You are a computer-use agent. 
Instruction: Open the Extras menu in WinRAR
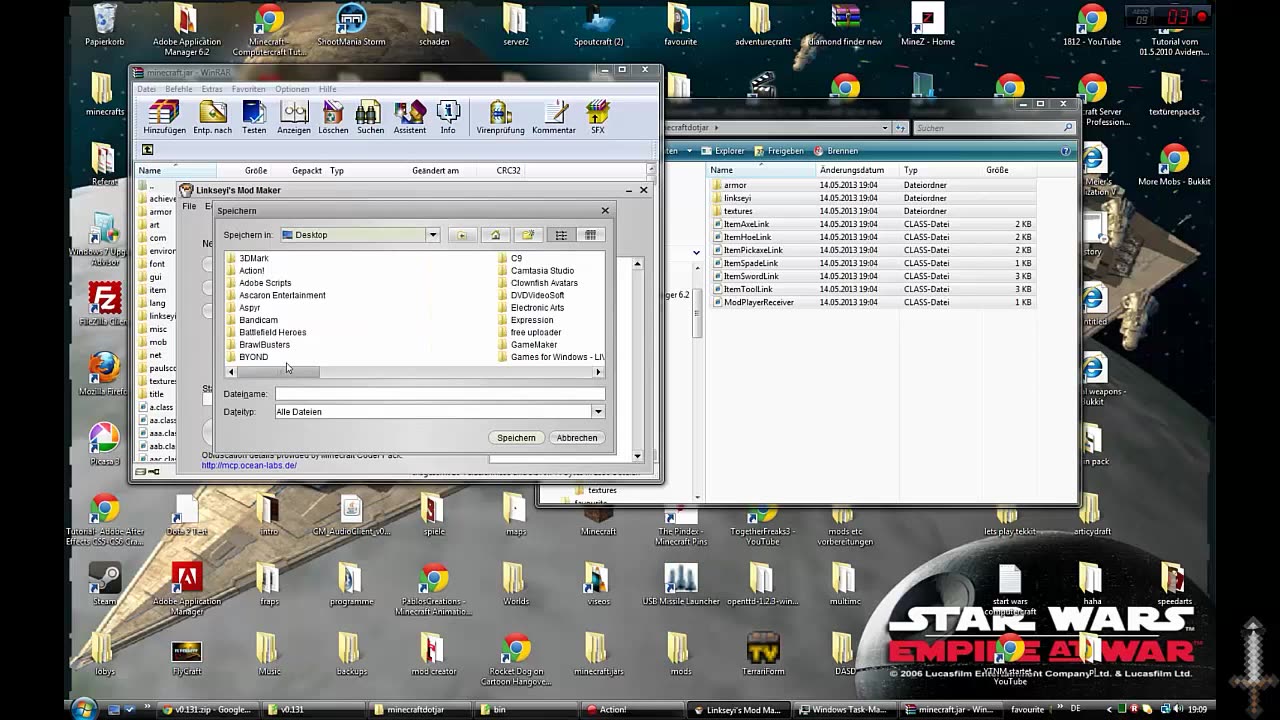212,89
